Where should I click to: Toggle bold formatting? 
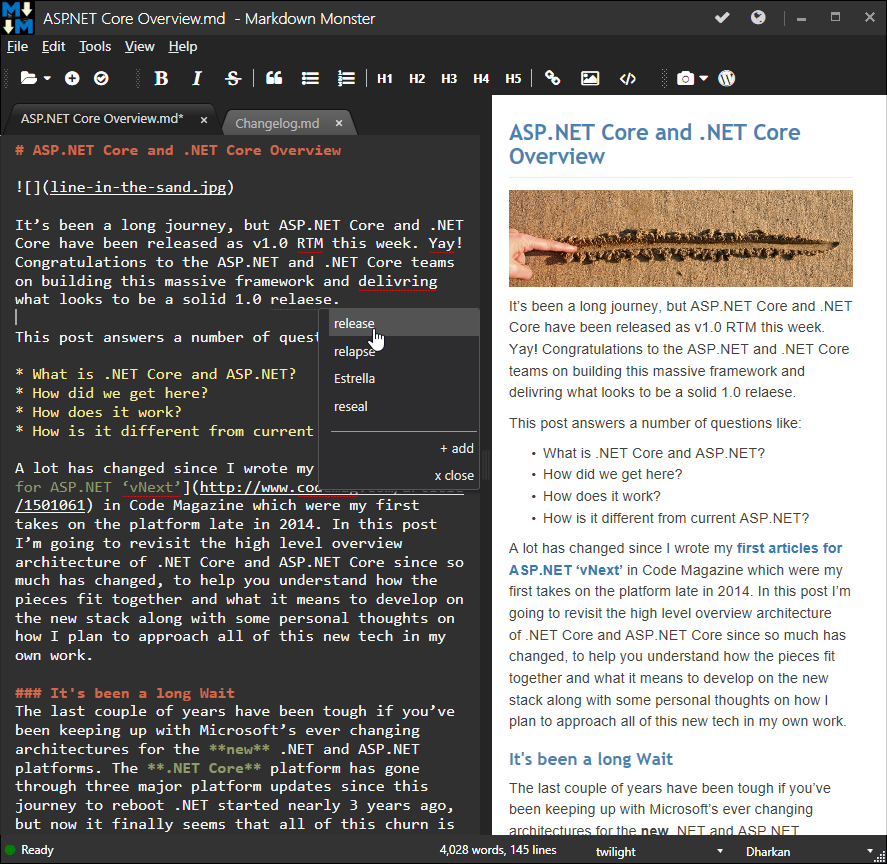(x=161, y=78)
